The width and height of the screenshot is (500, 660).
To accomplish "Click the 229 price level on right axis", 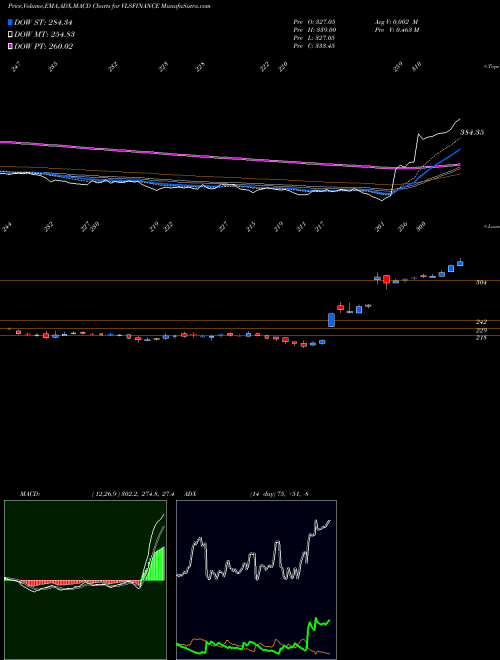I will [481, 330].
